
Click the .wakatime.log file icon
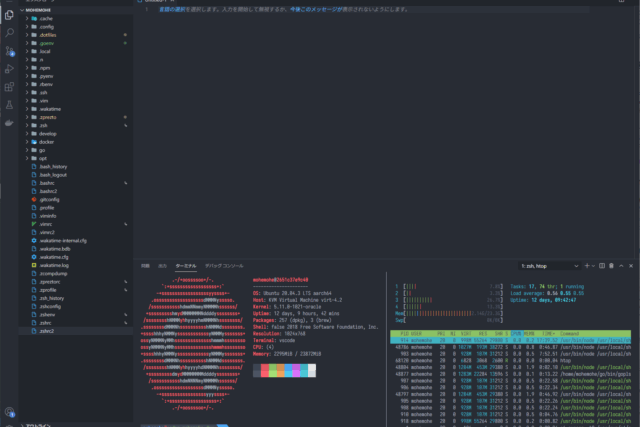pyautogui.click(x=34, y=265)
